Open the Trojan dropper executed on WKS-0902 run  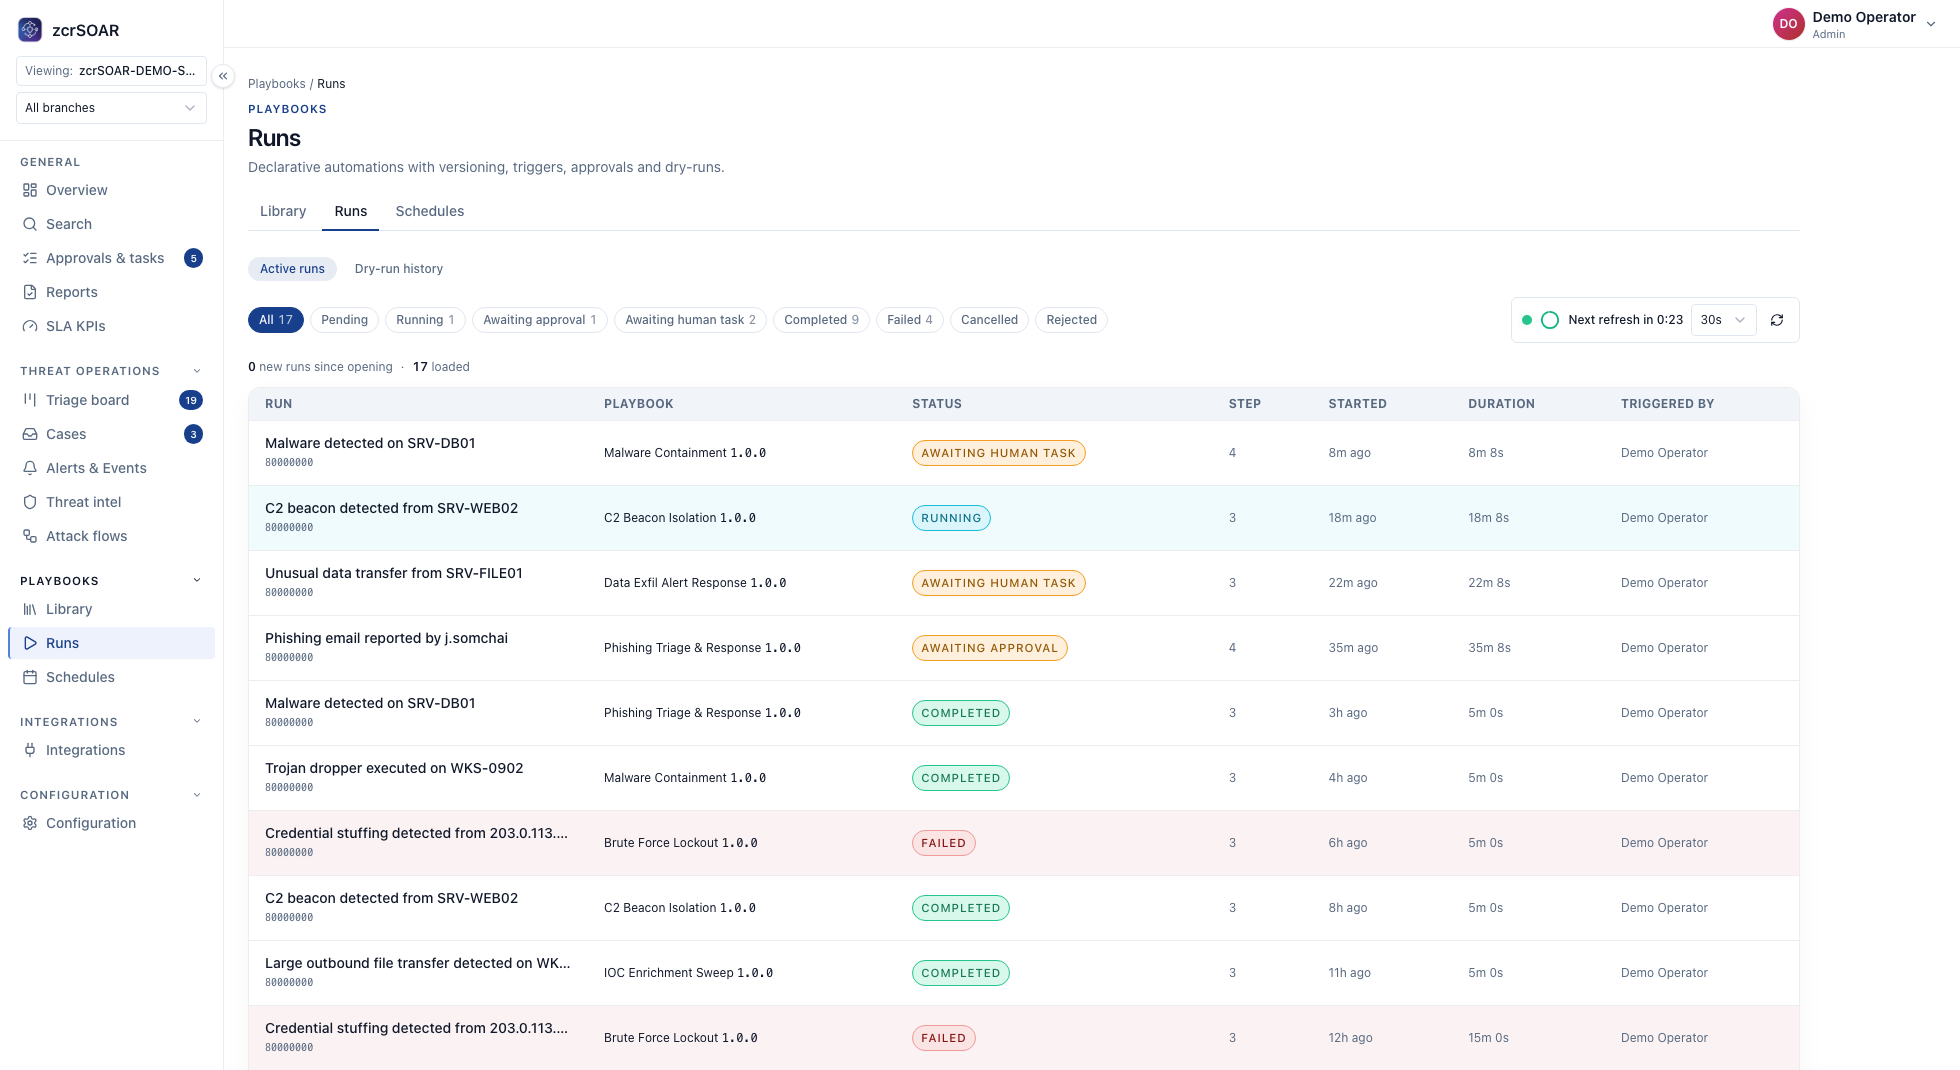click(1024, 778)
